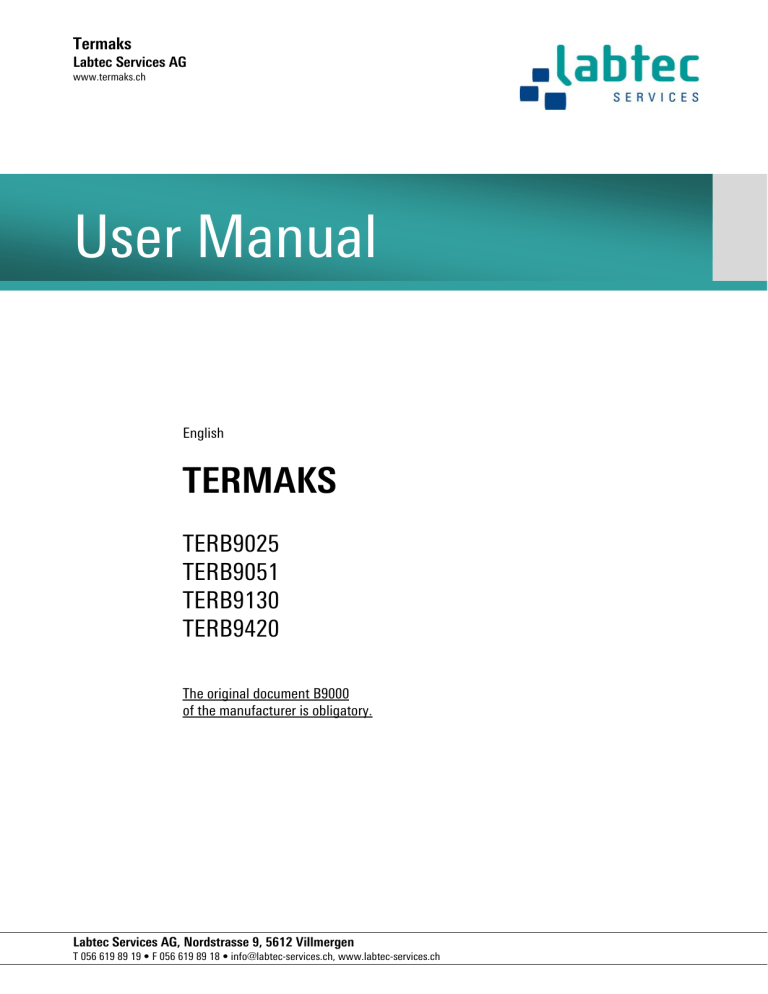Select footer address "Nordstrasse 9, 5612 Villmergen"

coord(268,942)
